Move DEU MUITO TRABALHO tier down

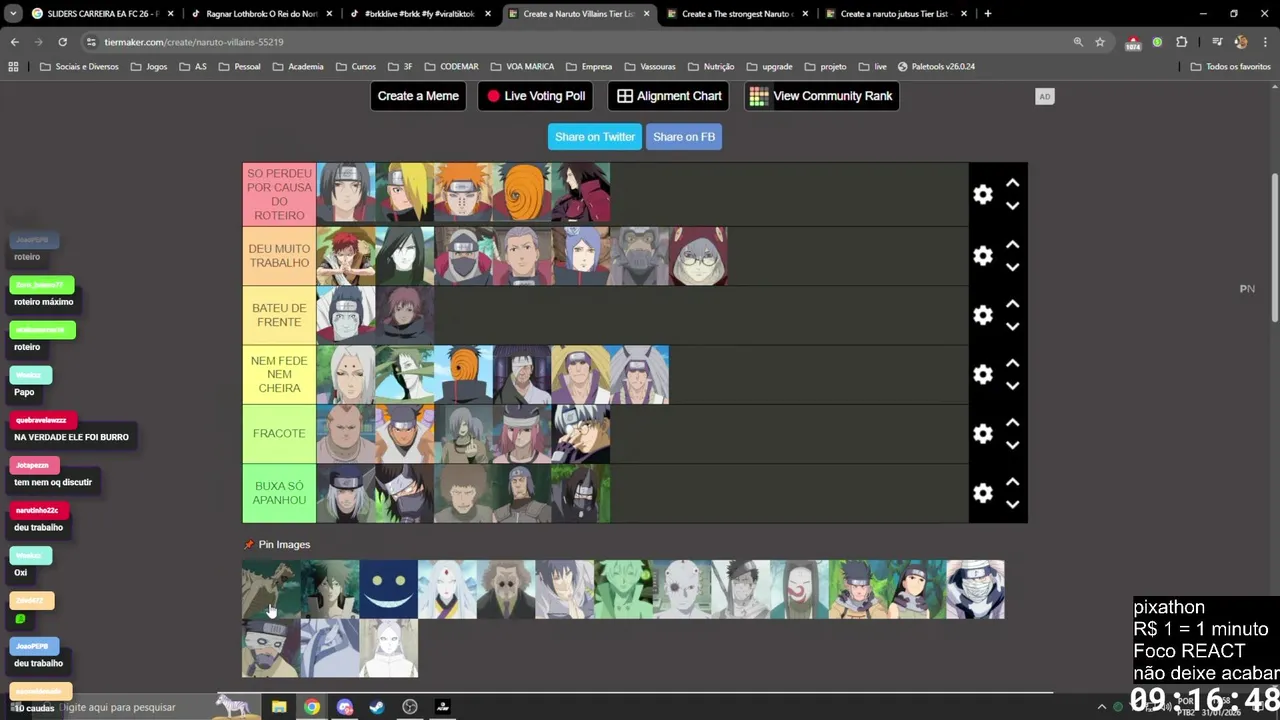pyautogui.click(x=1012, y=267)
